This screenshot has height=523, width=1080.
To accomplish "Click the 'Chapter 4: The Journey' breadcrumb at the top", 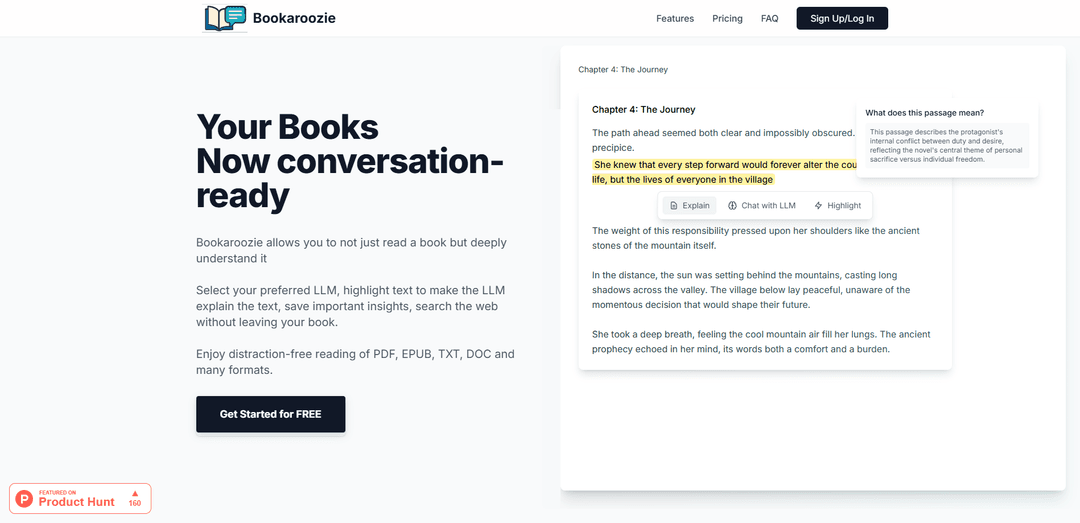I will [623, 70].
